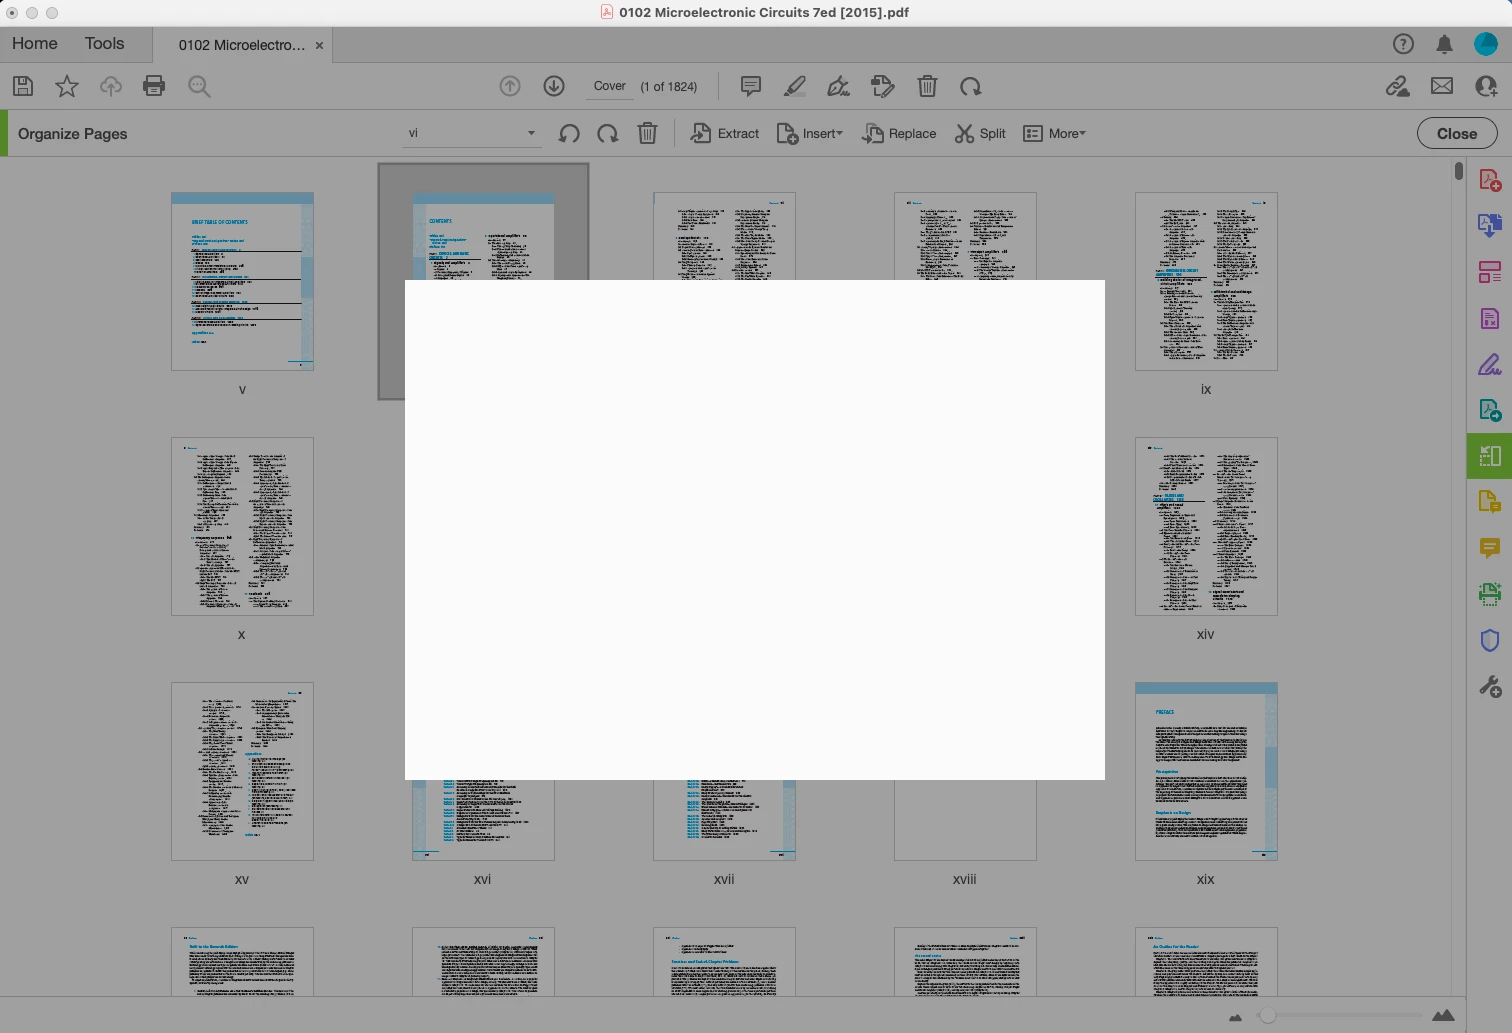Image resolution: width=1512 pixels, height=1033 pixels.
Task: Click the cloud upload icon
Action: coord(111,86)
